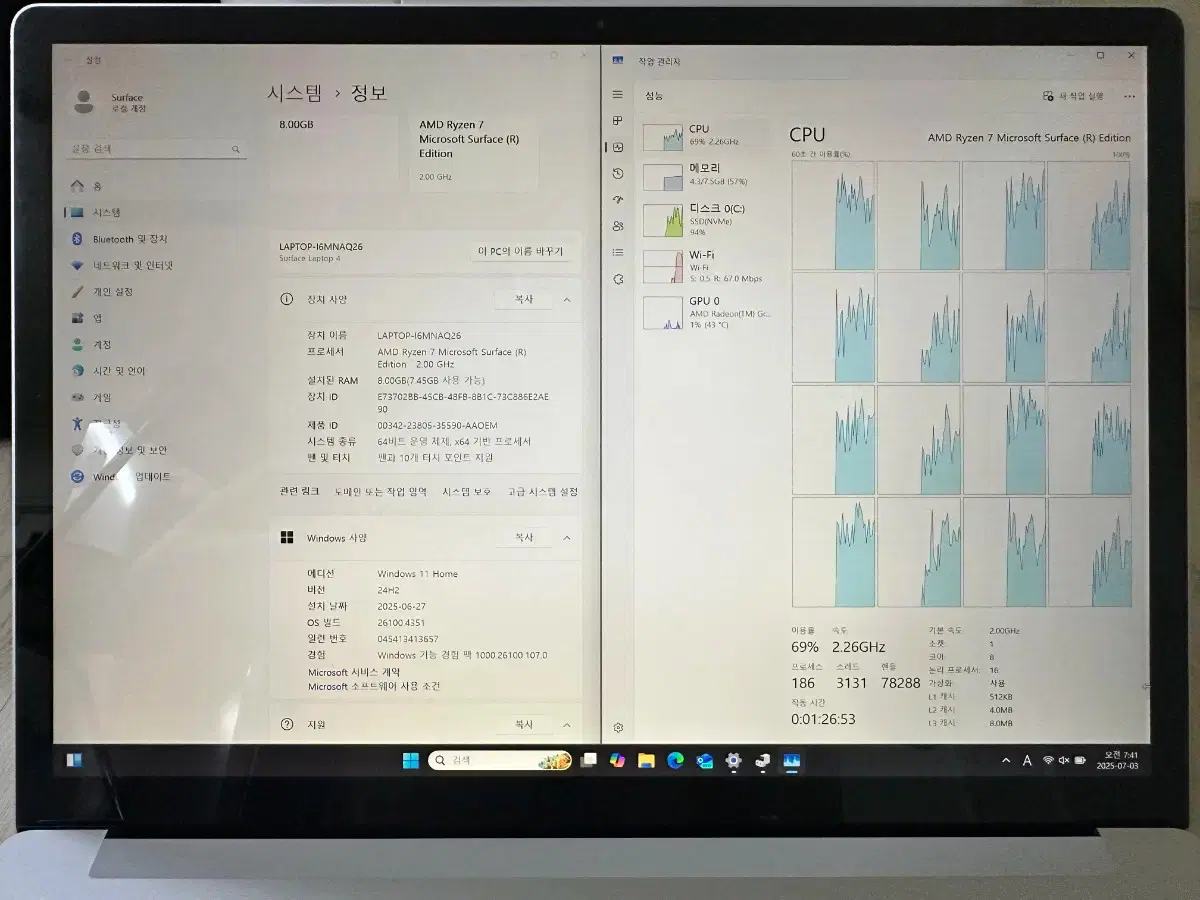
Task: Open the Processes page in Task Manager
Action: tap(618, 121)
